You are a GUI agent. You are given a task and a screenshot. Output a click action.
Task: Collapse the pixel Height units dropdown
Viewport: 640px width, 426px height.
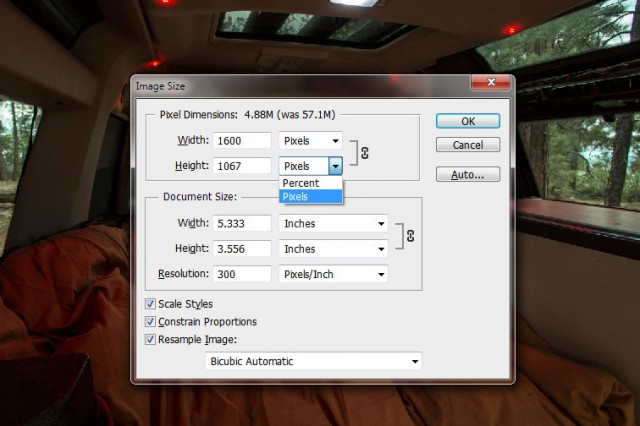pos(336,166)
